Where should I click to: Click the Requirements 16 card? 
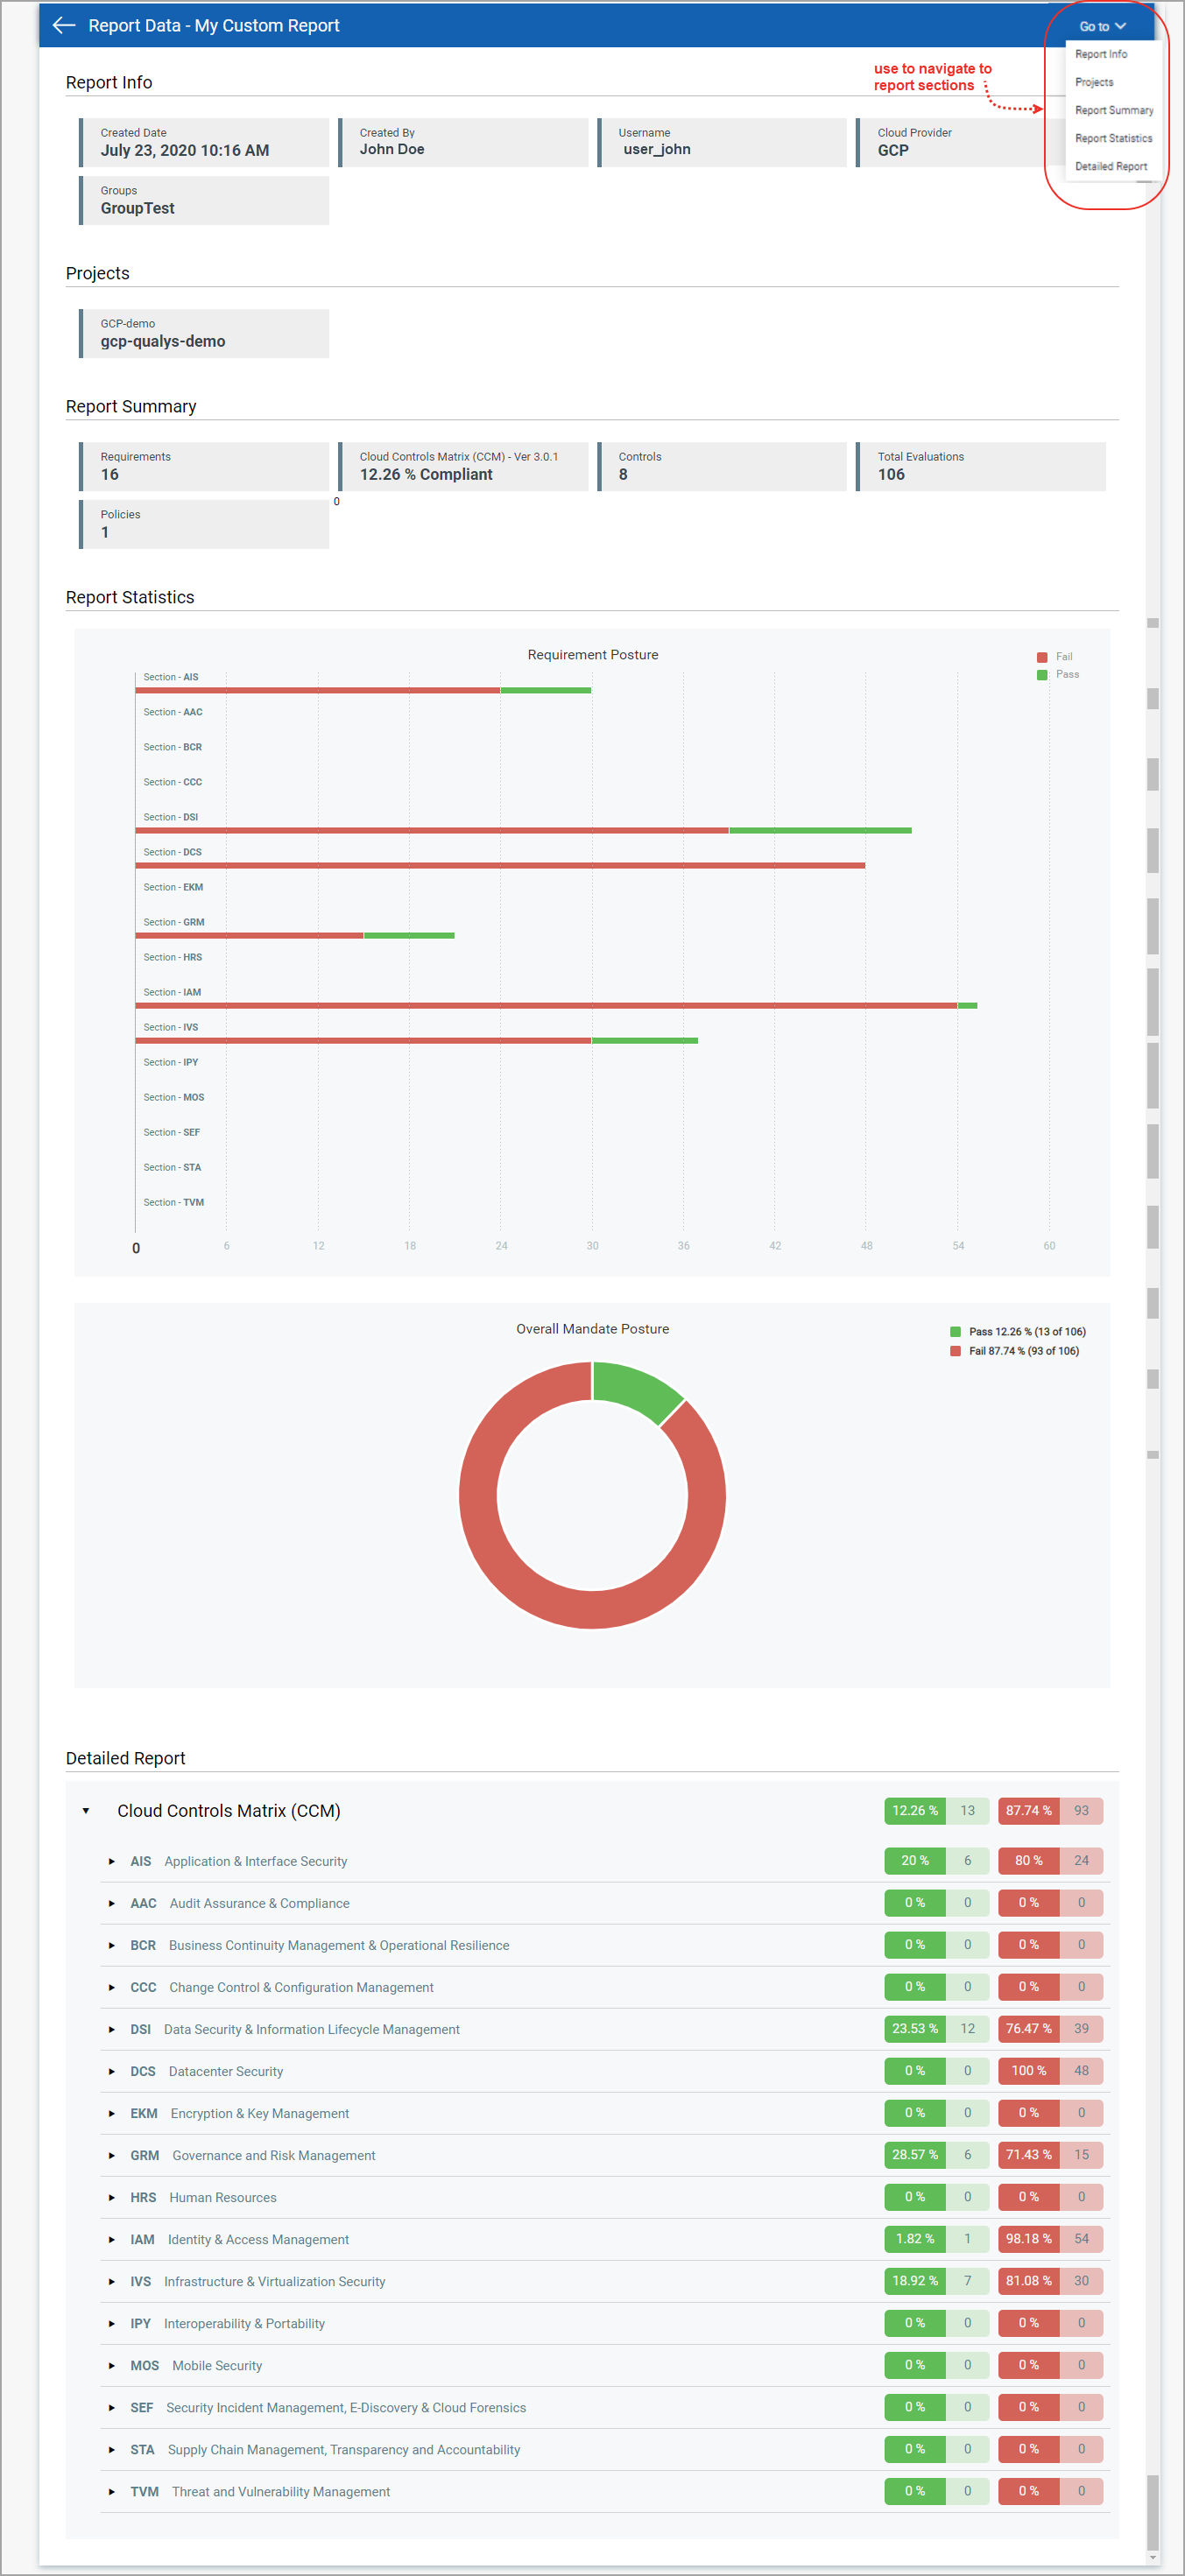click(x=204, y=466)
